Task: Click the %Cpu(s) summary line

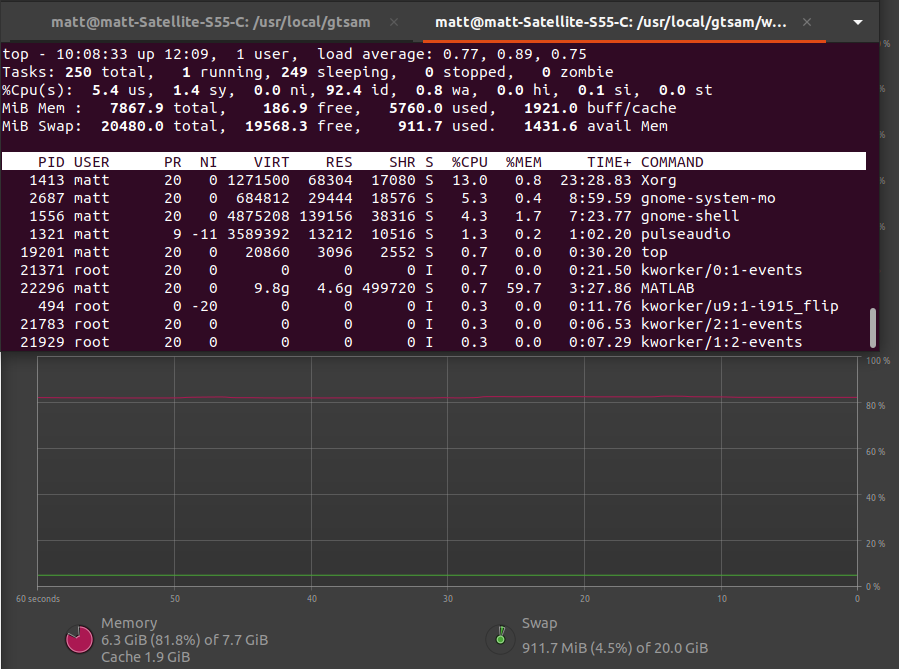Action: pos(357,90)
